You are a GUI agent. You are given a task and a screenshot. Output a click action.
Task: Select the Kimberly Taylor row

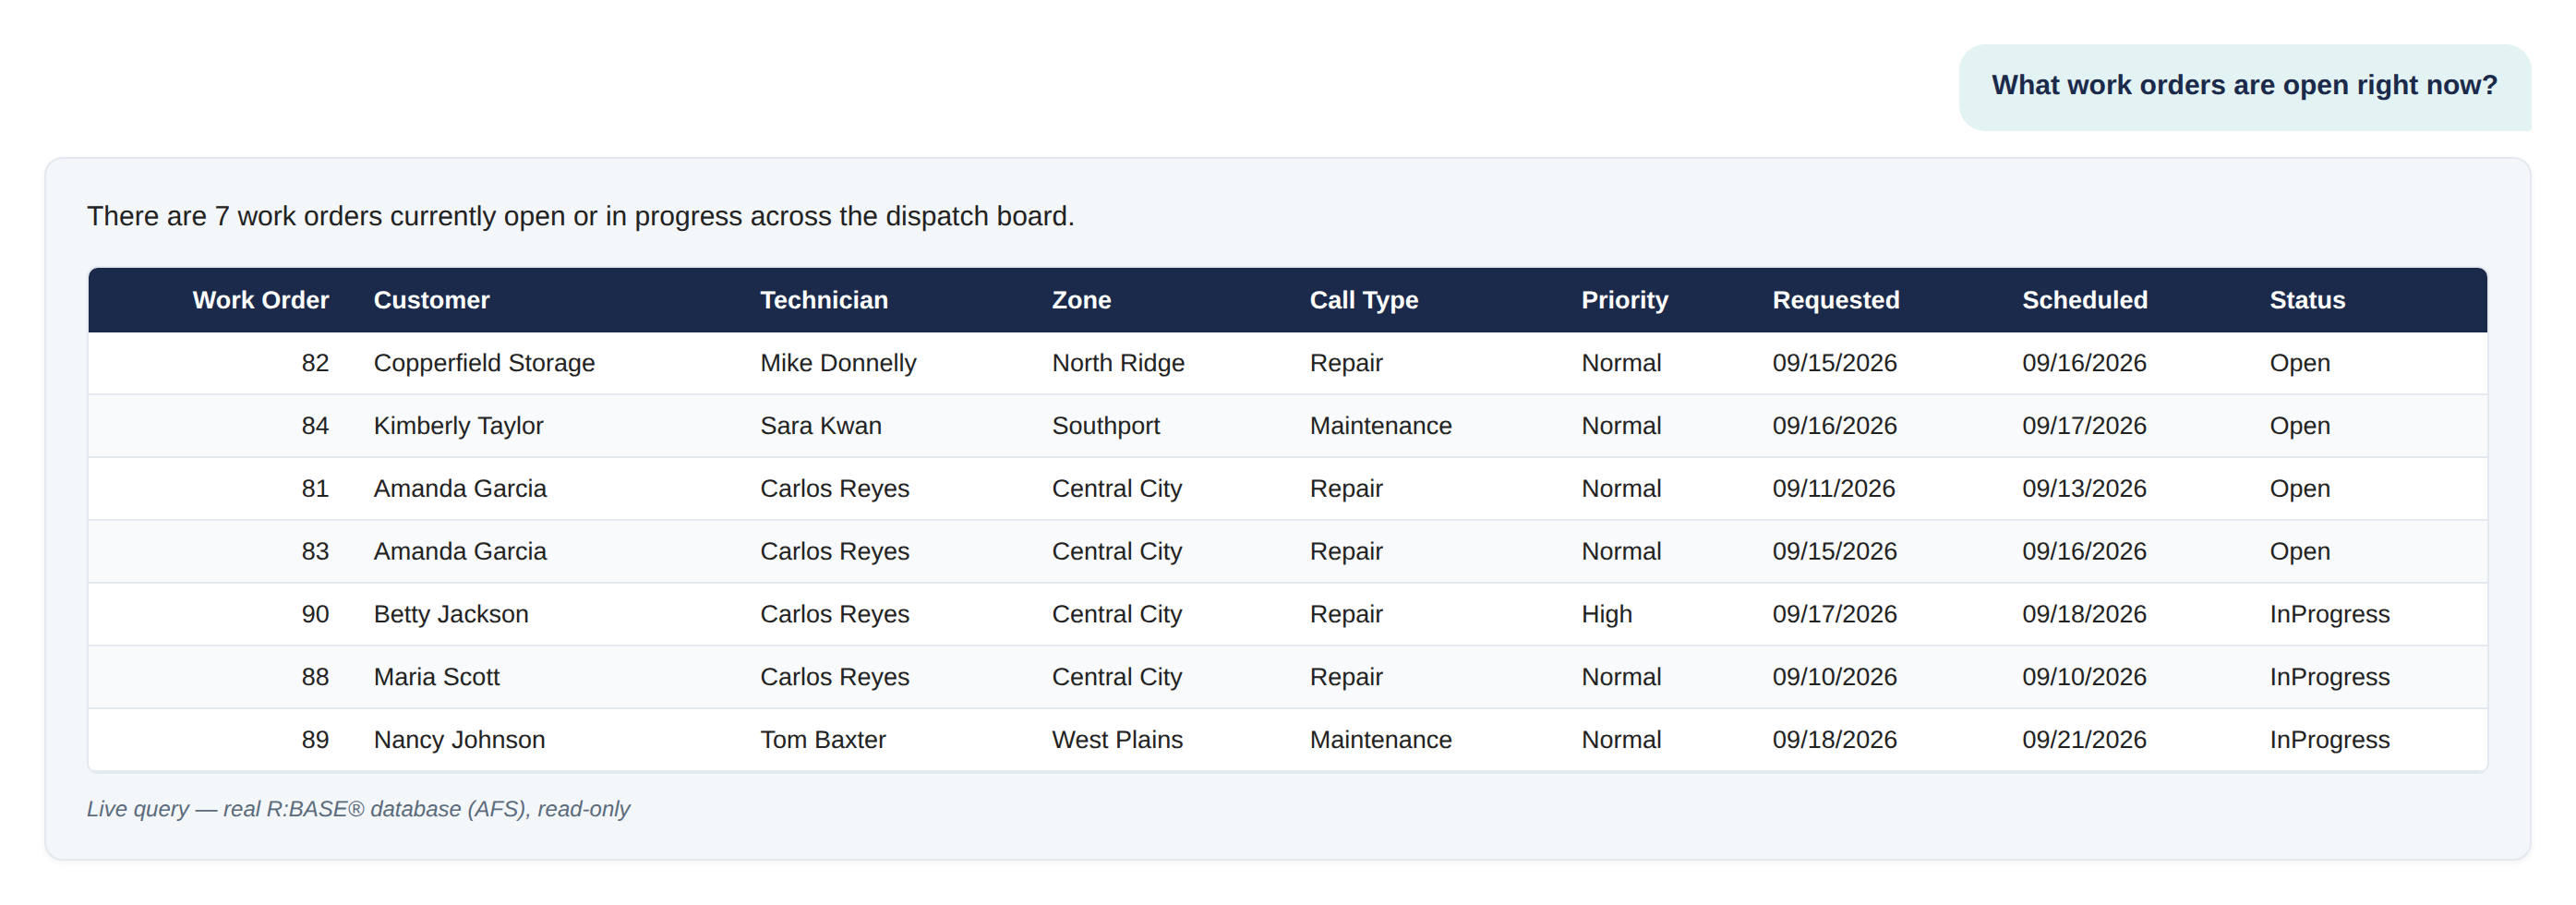(1287, 426)
